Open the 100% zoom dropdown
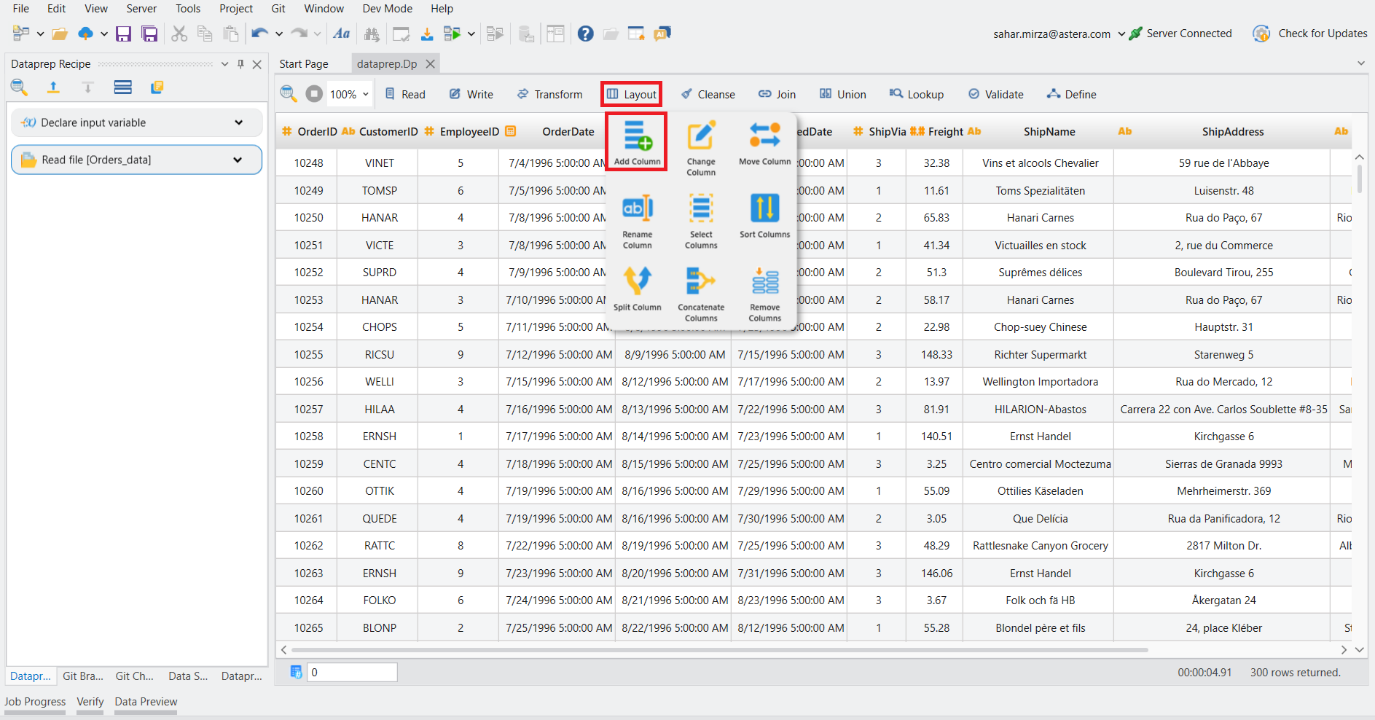The image size is (1375, 720). coord(365,95)
